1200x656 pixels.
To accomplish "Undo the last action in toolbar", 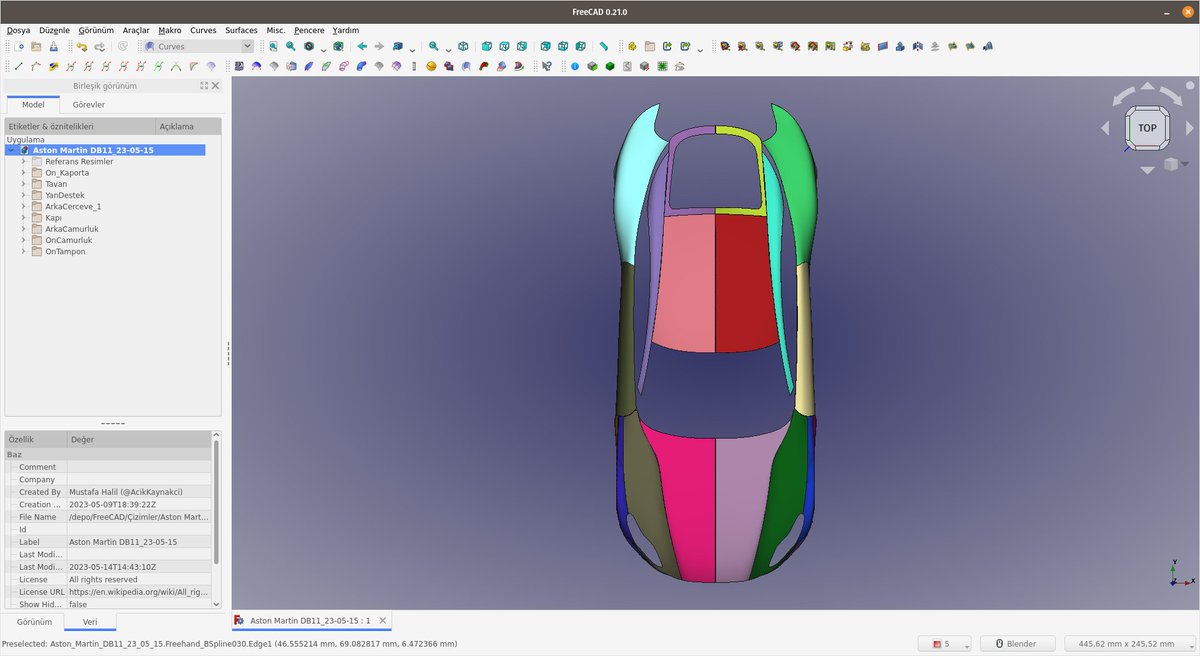I will coord(82,46).
